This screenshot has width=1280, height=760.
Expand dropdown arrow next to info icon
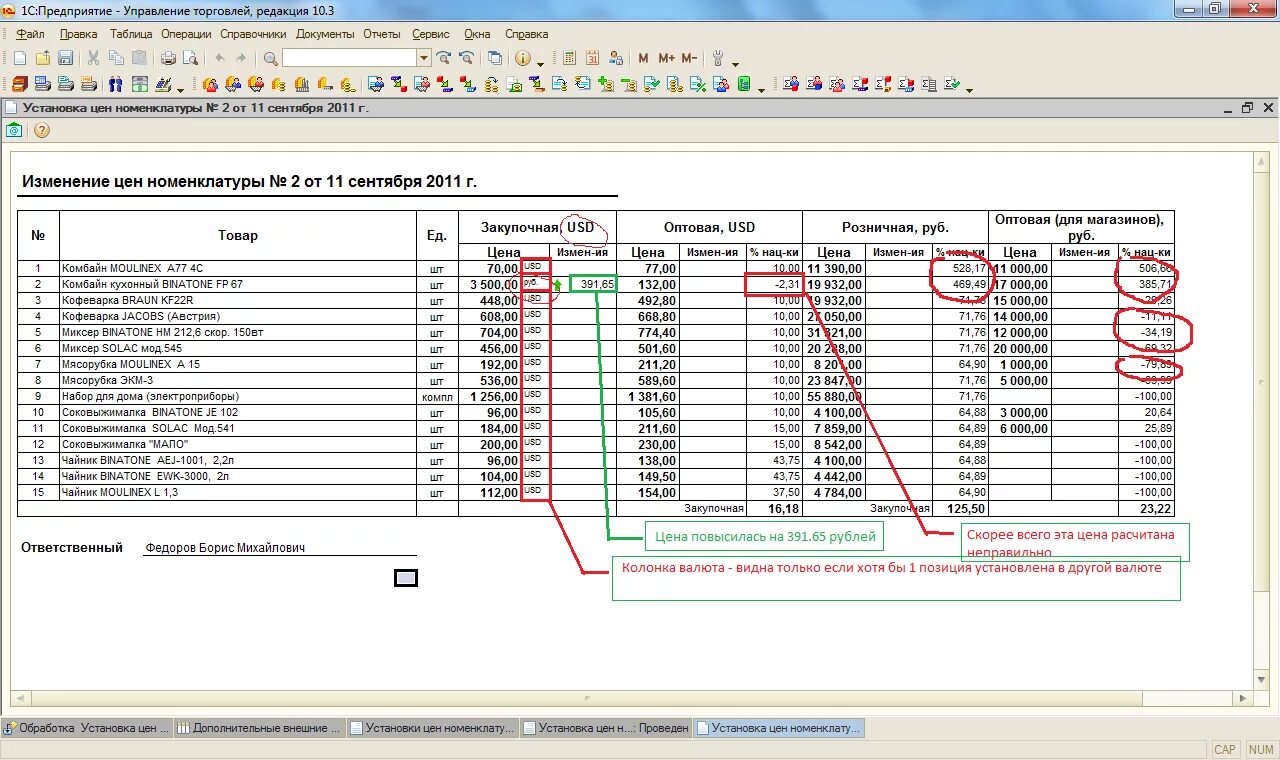[541, 63]
